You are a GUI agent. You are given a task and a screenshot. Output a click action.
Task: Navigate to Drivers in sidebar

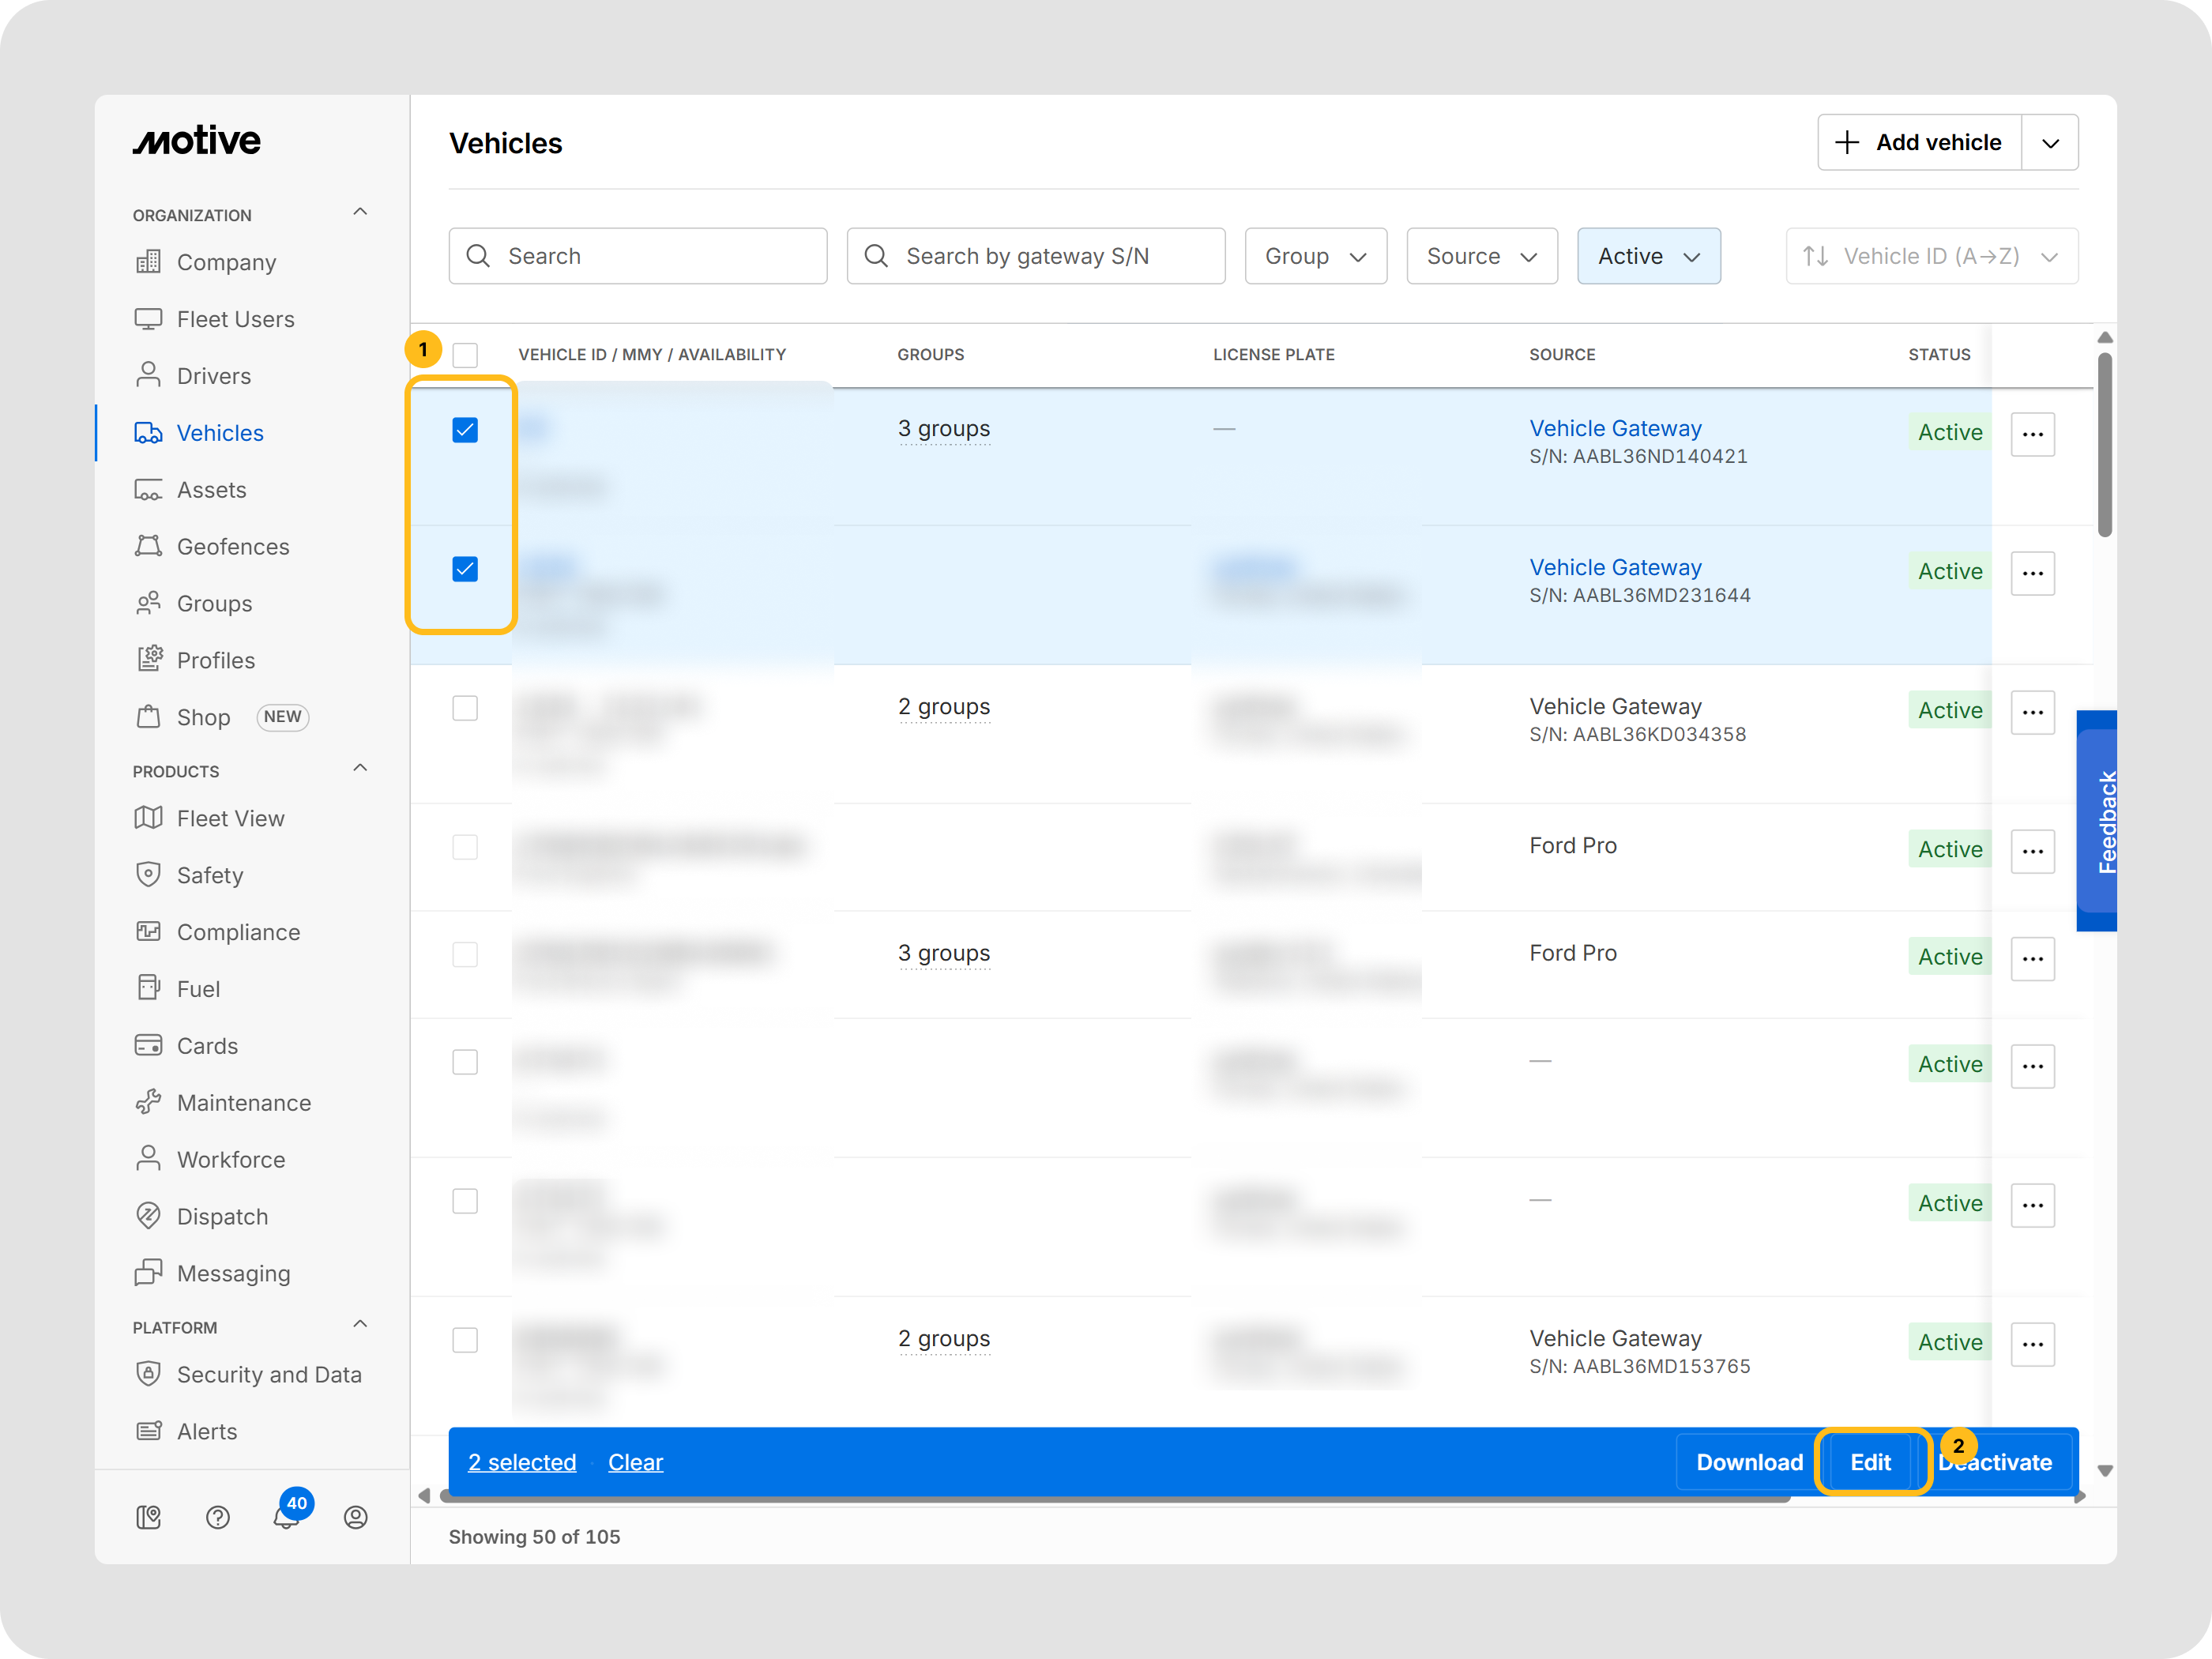click(x=213, y=376)
